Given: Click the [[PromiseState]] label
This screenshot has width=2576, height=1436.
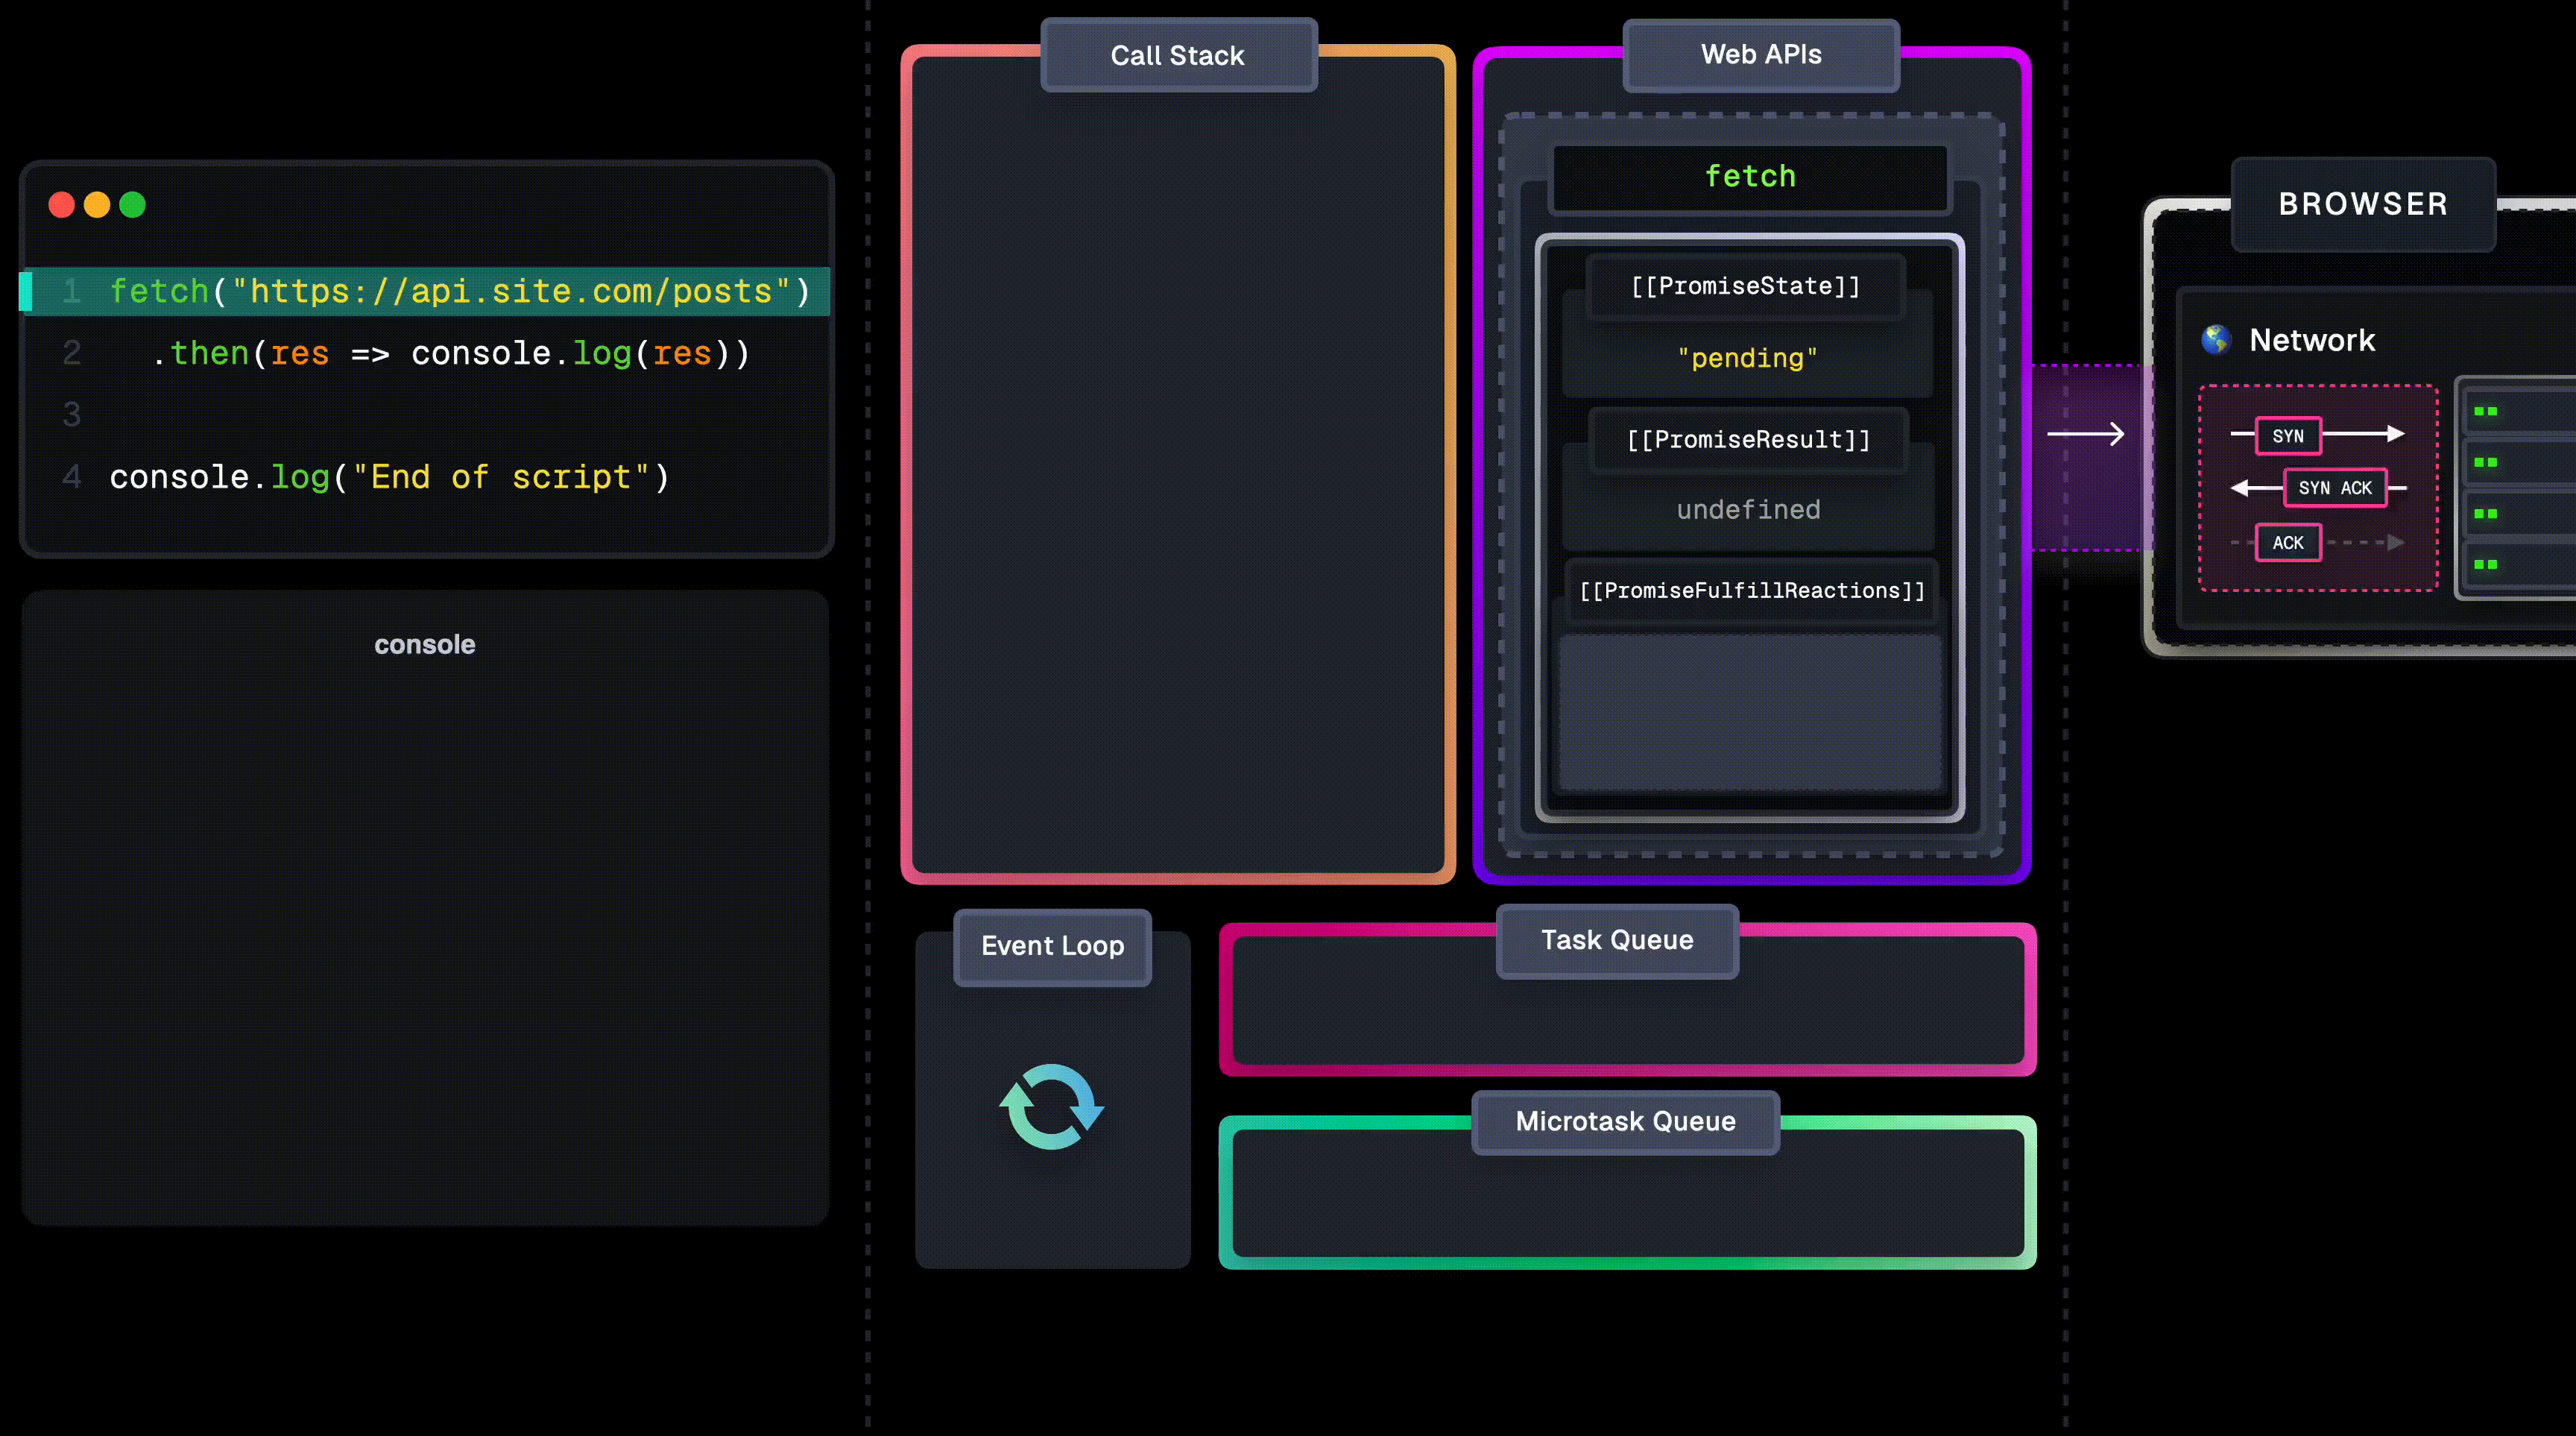Looking at the screenshot, I should click(1746, 286).
